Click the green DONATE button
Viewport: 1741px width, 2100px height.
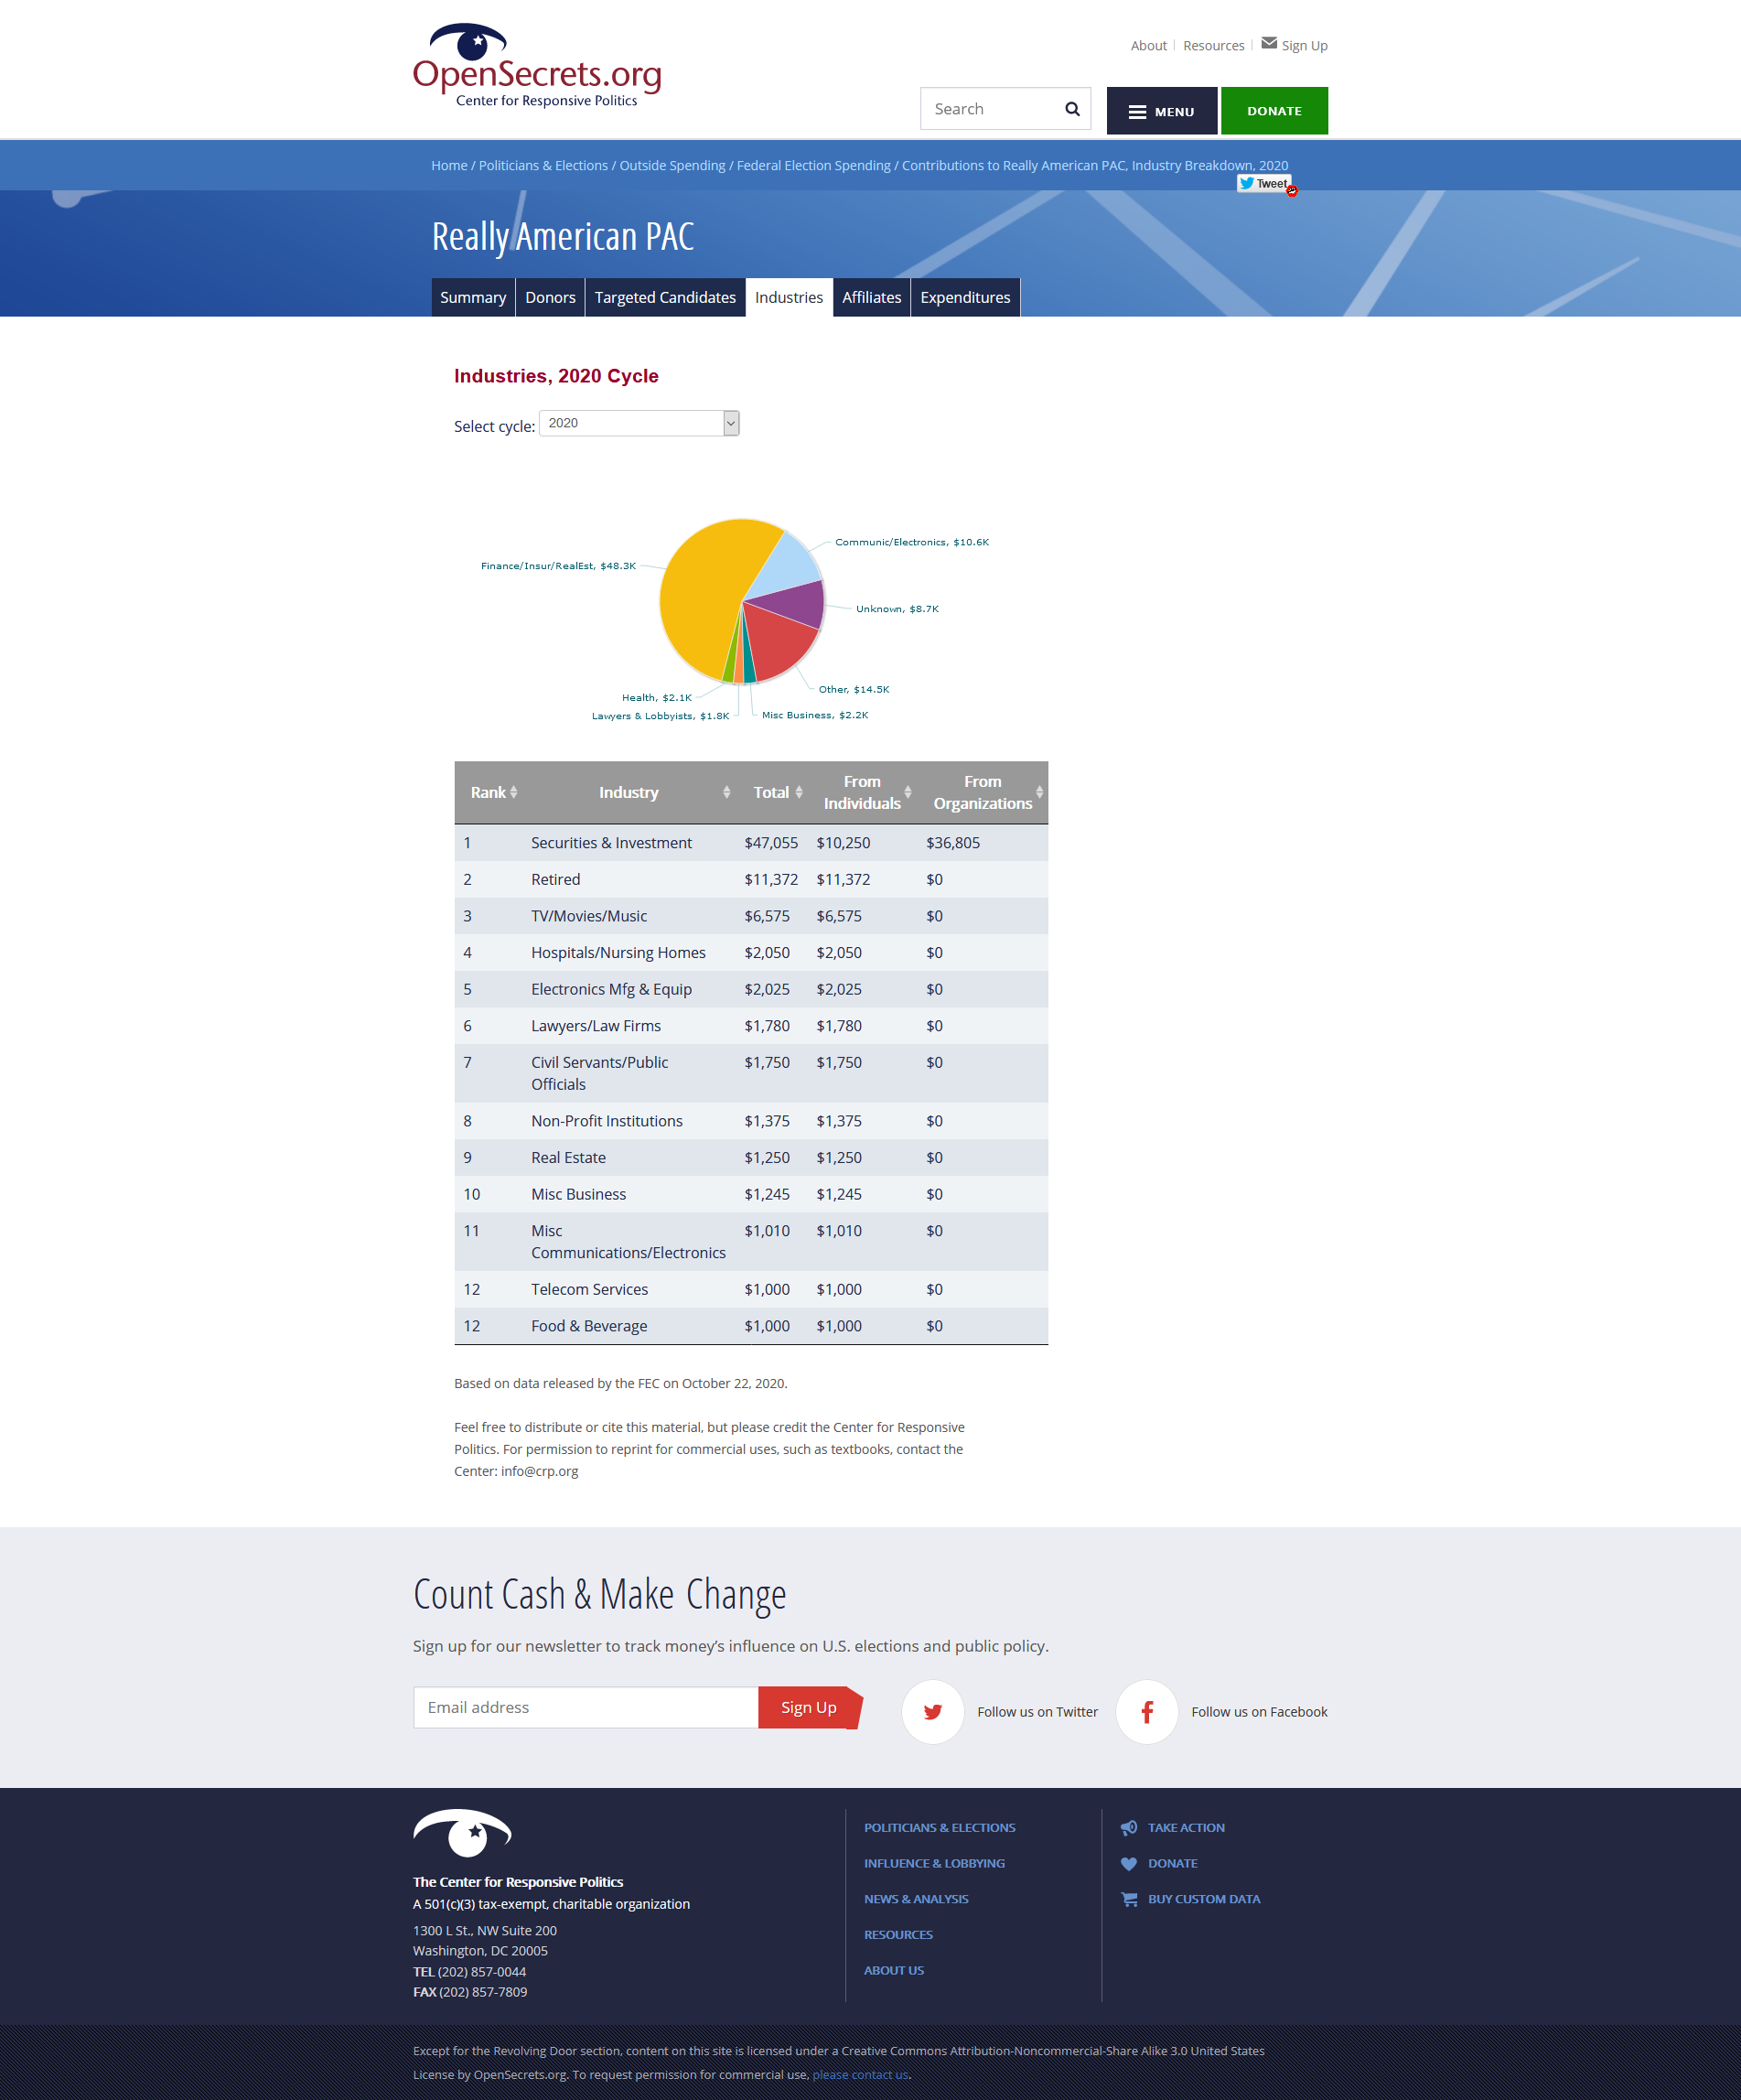(x=1274, y=111)
